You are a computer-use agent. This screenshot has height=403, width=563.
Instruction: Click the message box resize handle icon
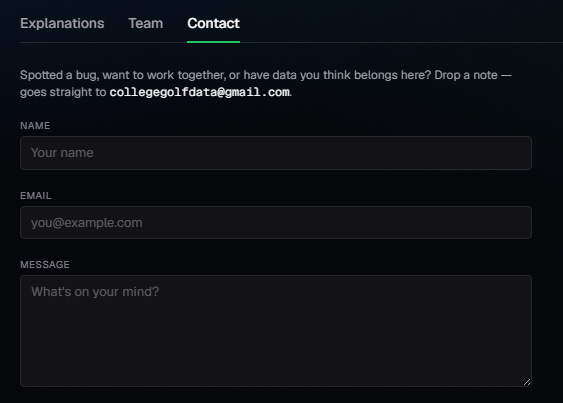[x=527, y=382]
